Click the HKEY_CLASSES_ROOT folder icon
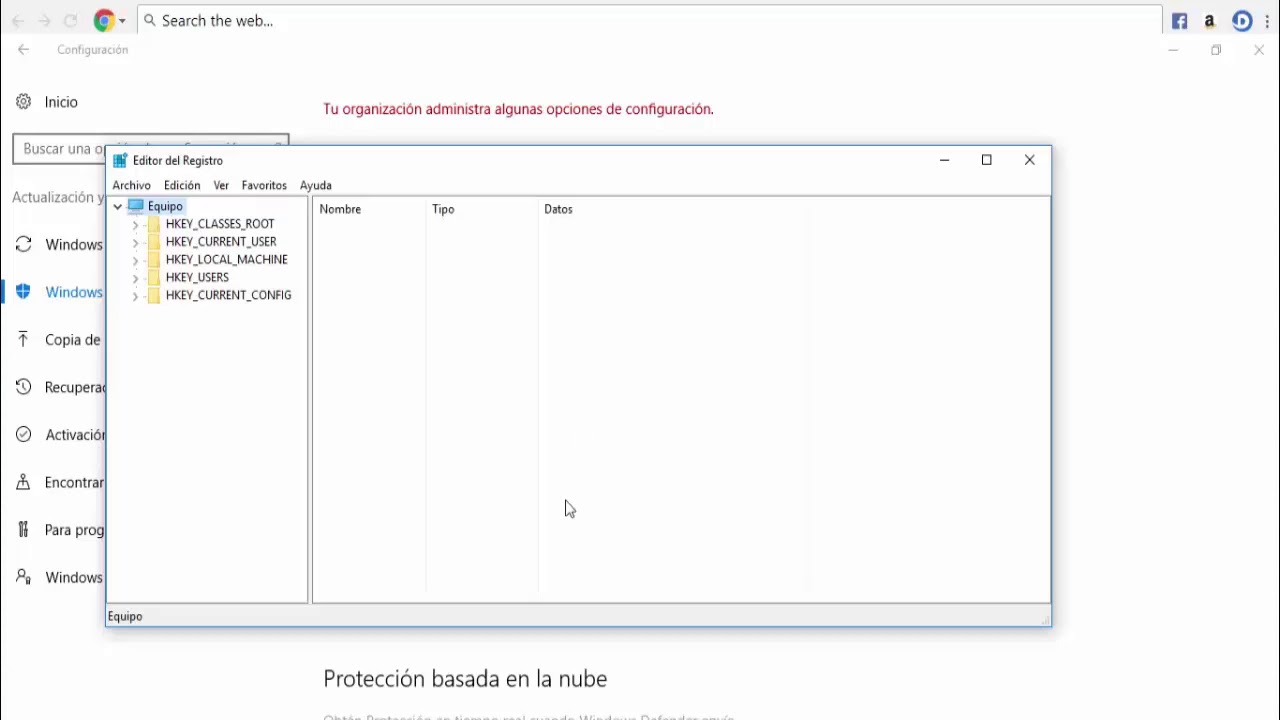Image resolution: width=1280 pixels, height=720 pixels. 154,224
